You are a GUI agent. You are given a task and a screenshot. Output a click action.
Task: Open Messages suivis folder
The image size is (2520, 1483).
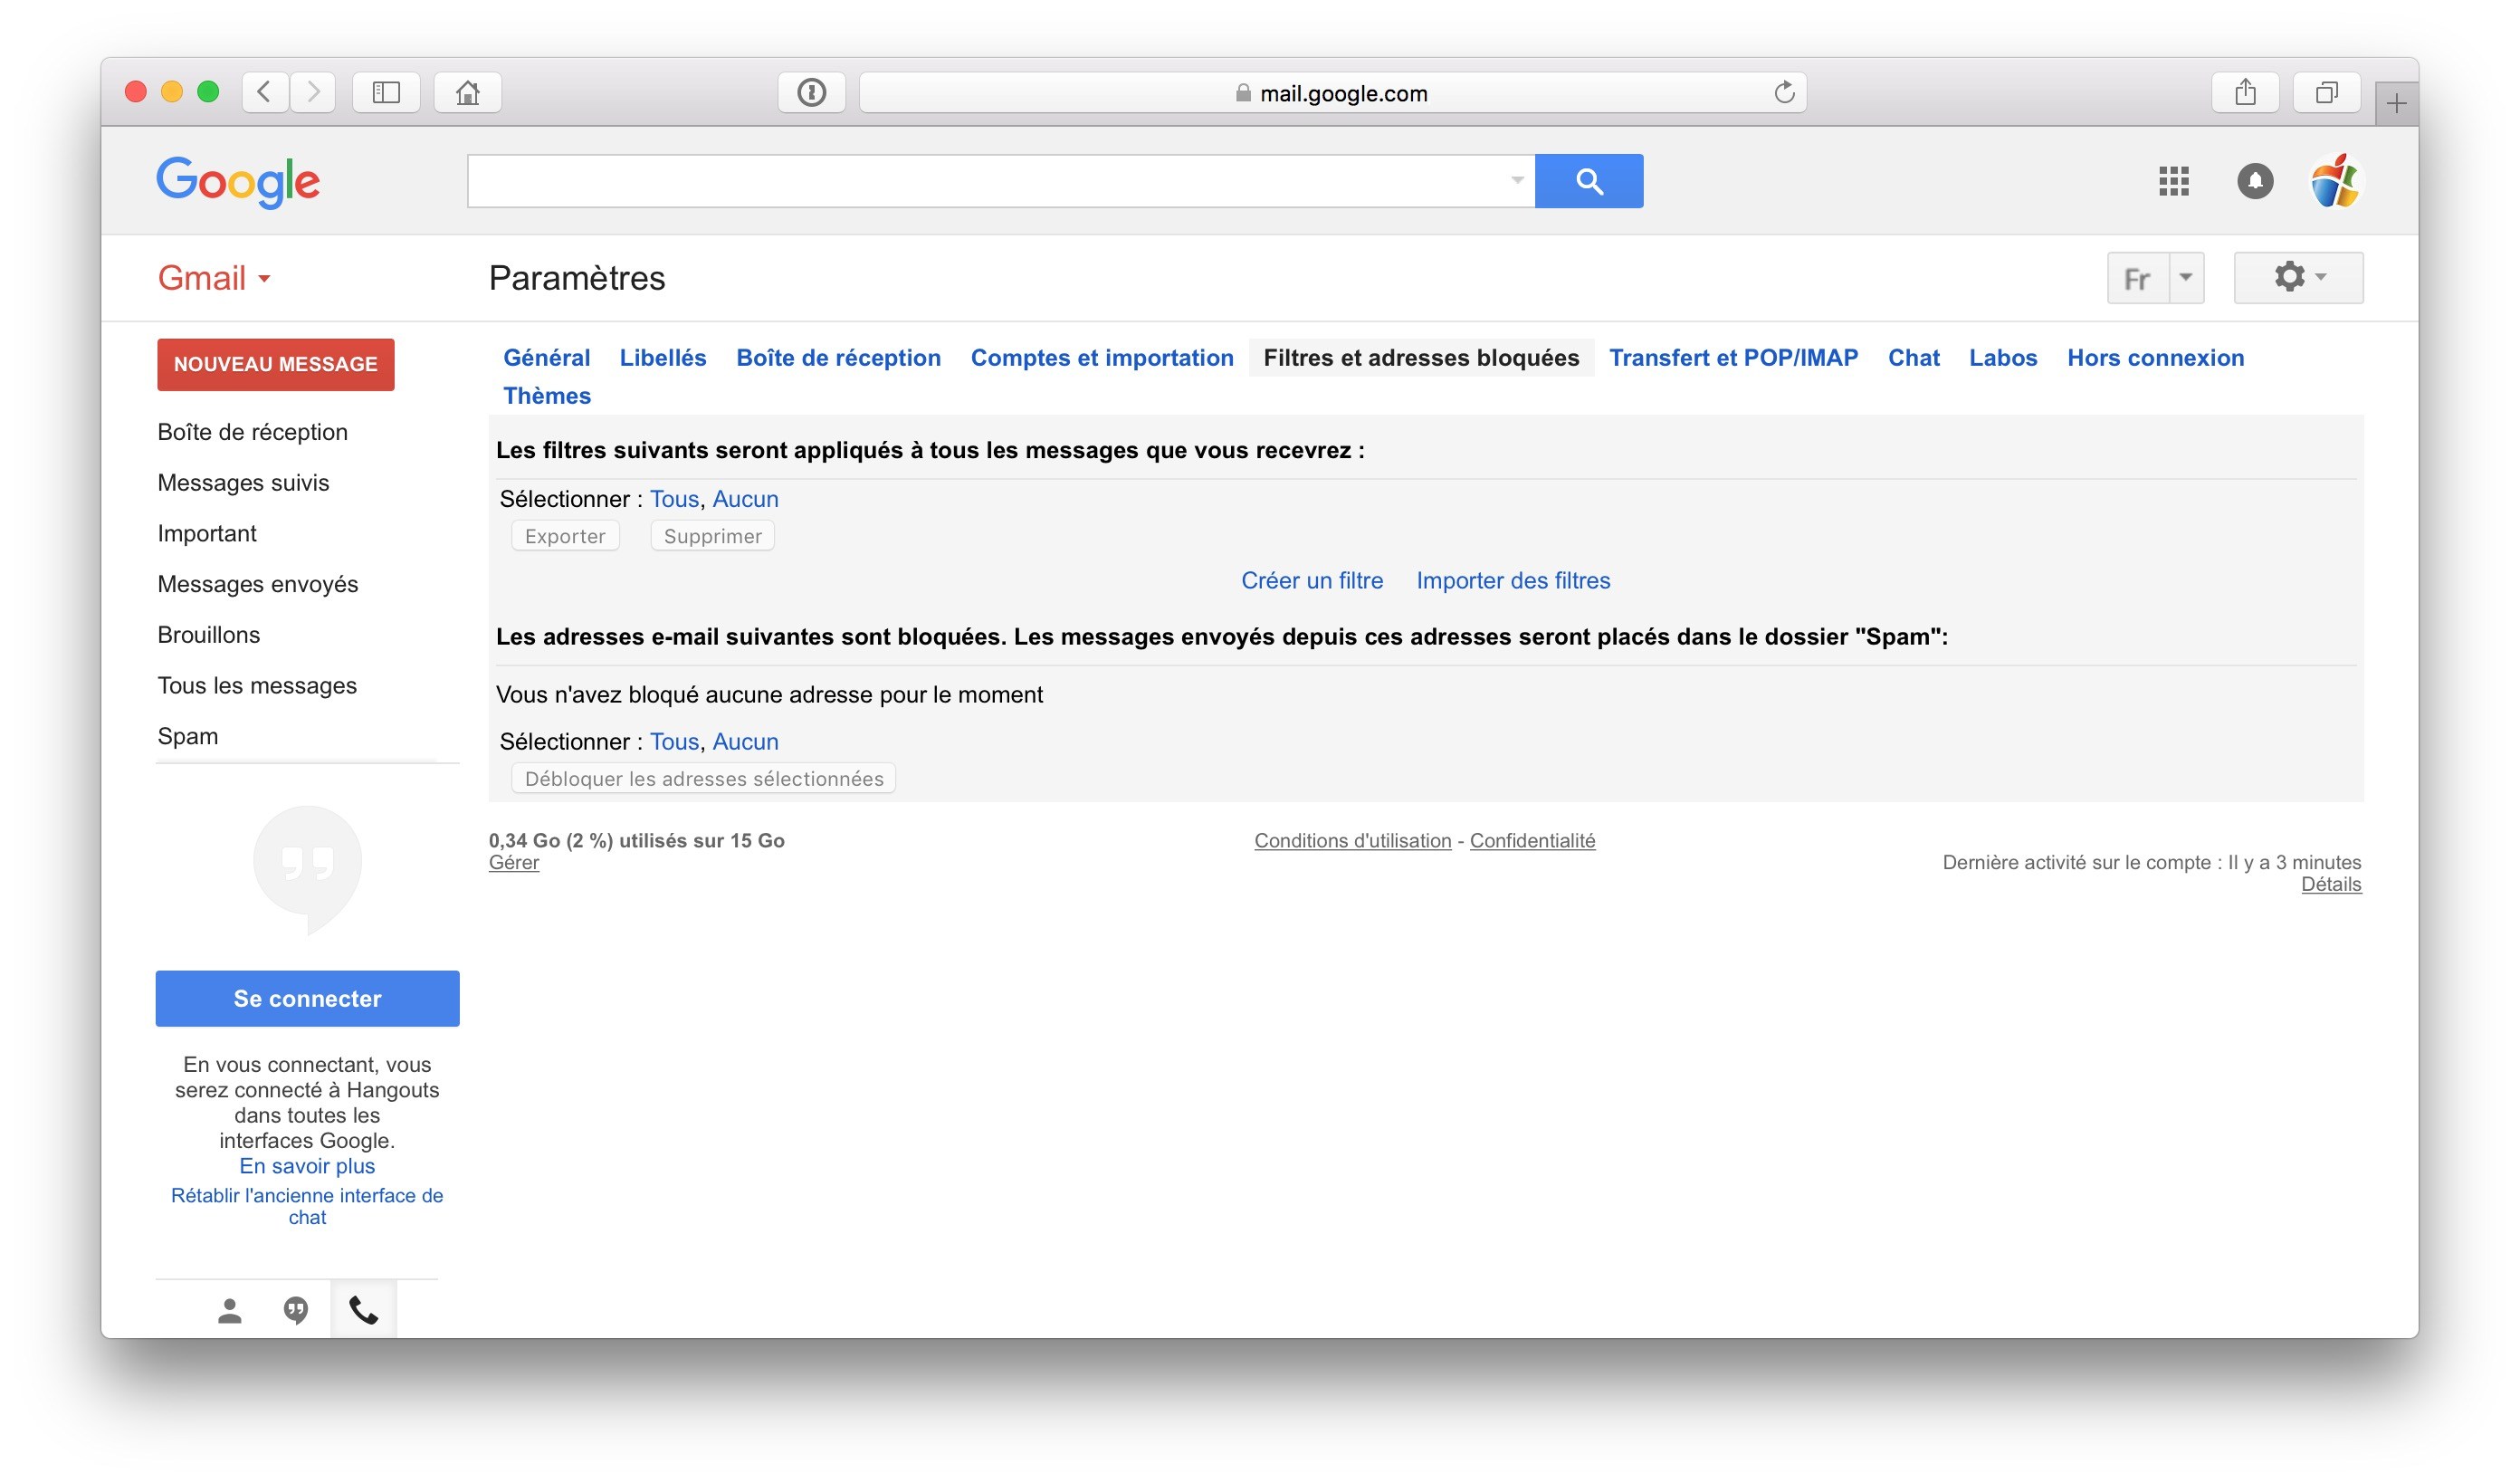[243, 483]
